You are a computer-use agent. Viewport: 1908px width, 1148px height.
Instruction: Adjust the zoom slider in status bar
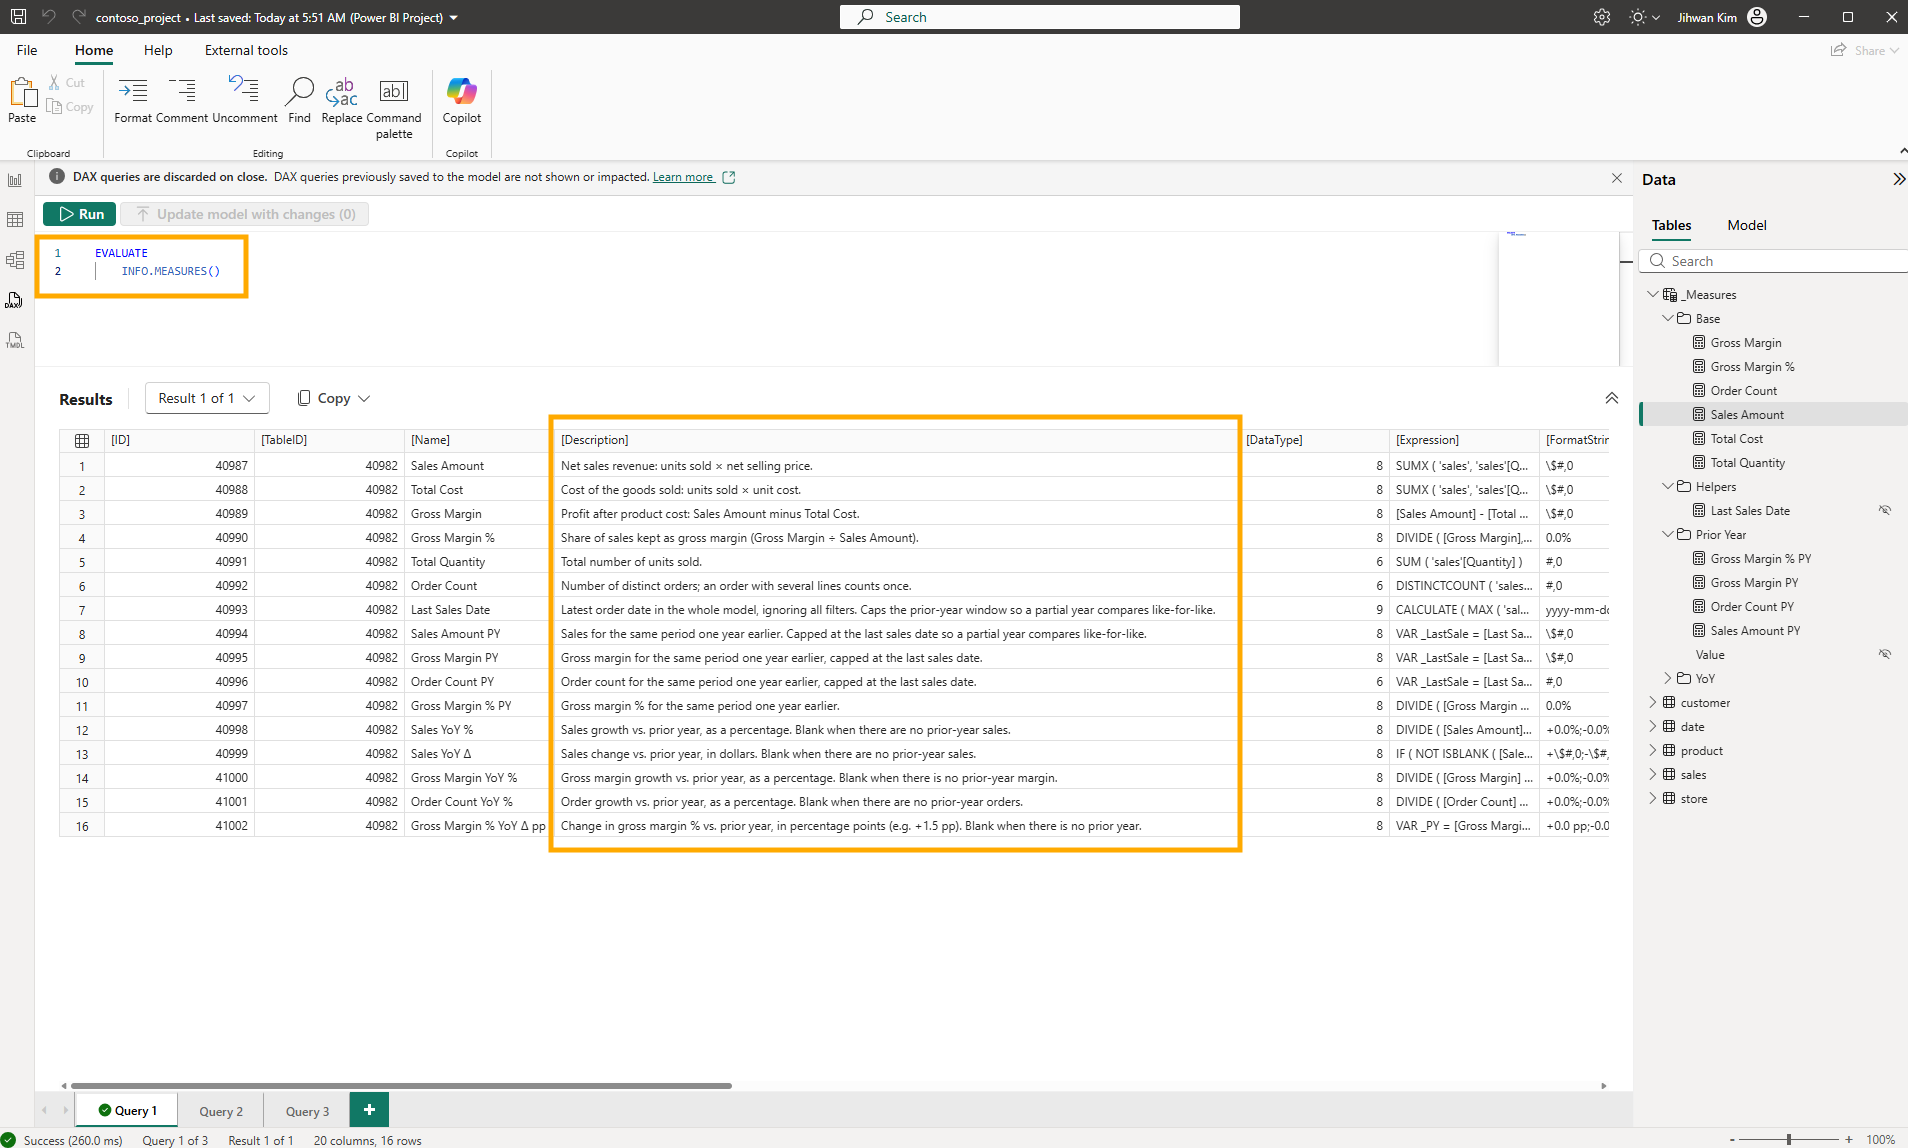[x=1788, y=1139]
